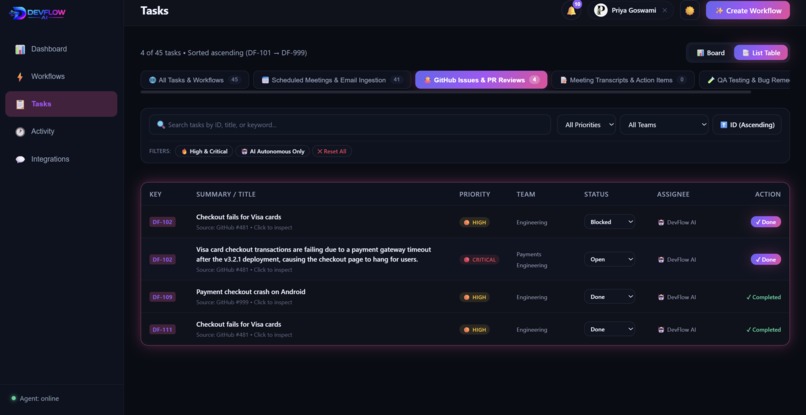The height and width of the screenshot is (415, 806).
Task: Click the CRITICAL priority badge
Action: coord(479,260)
